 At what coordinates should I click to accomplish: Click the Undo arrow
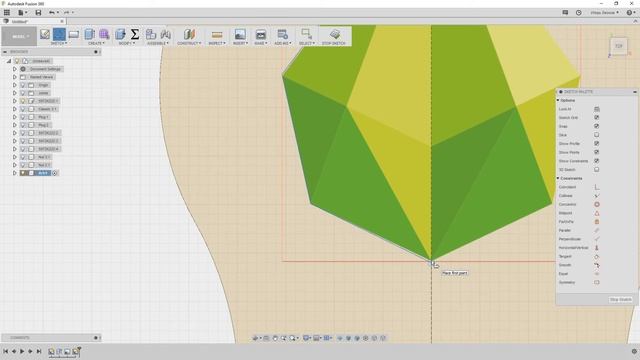(x=51, y=13)
